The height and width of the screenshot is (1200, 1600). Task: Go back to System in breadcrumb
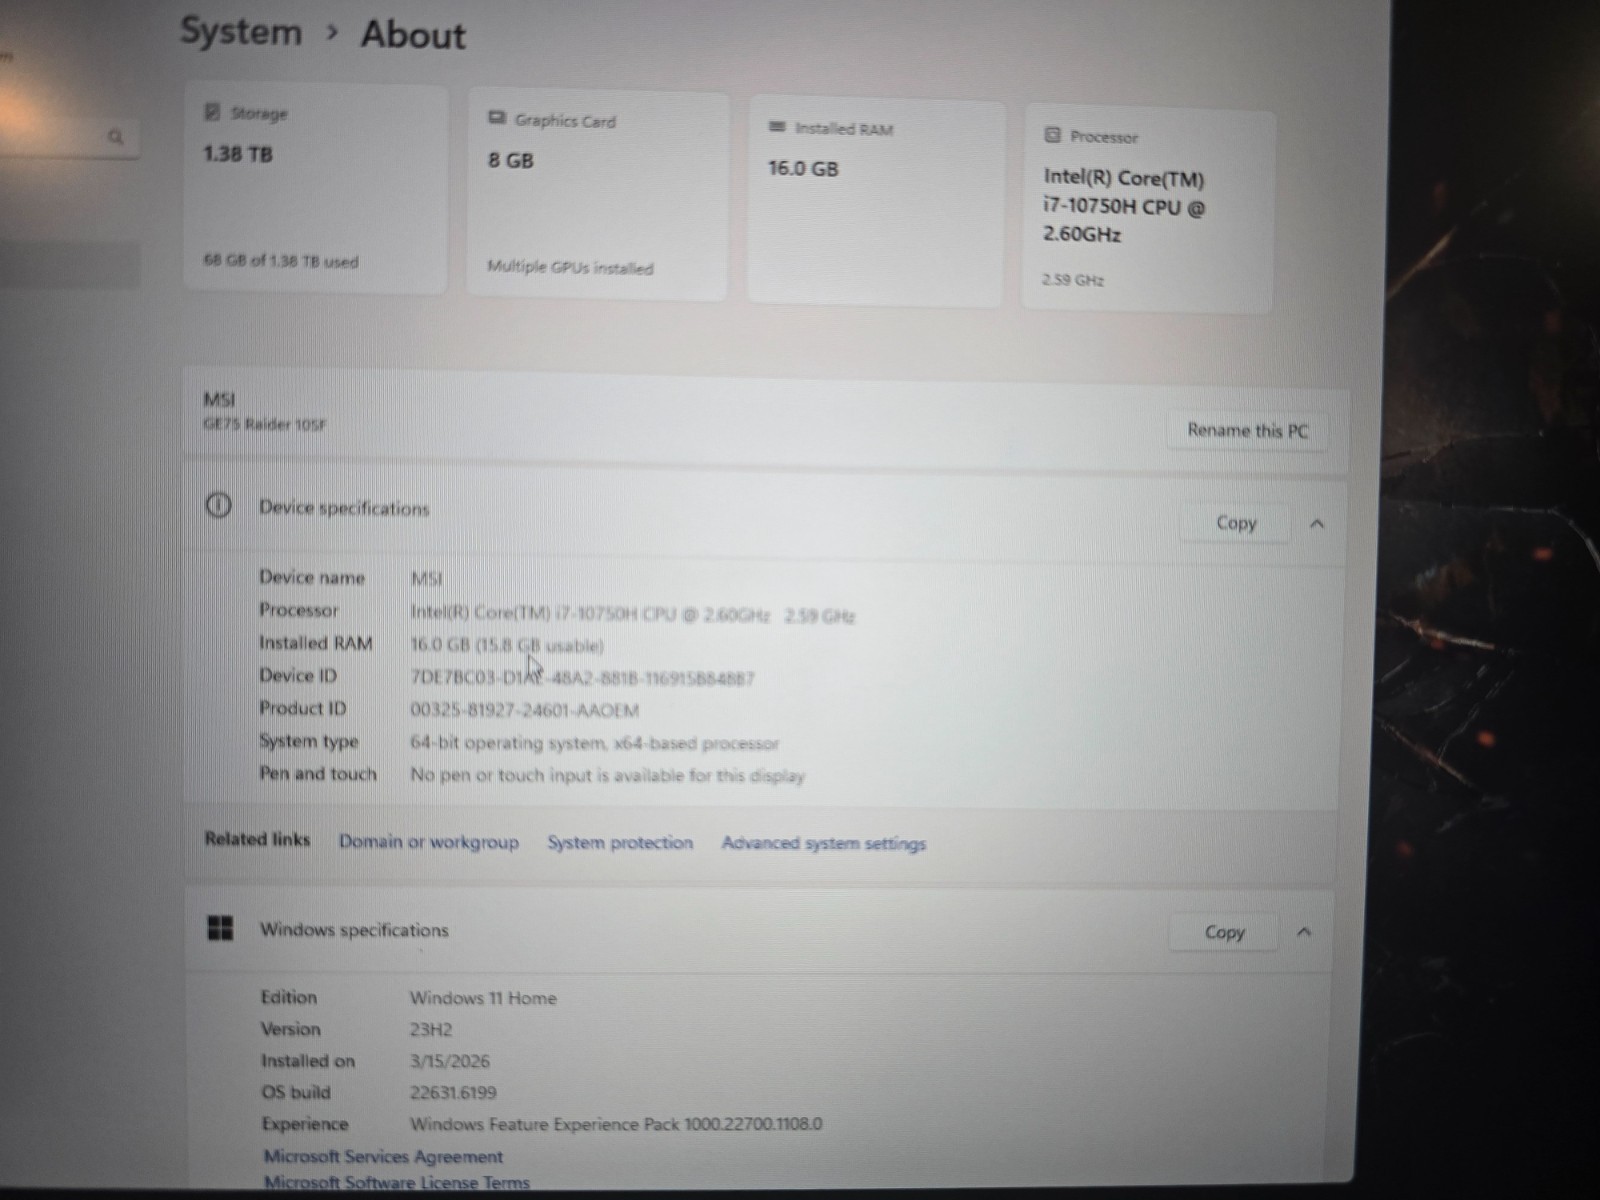(x=241, y=31)
